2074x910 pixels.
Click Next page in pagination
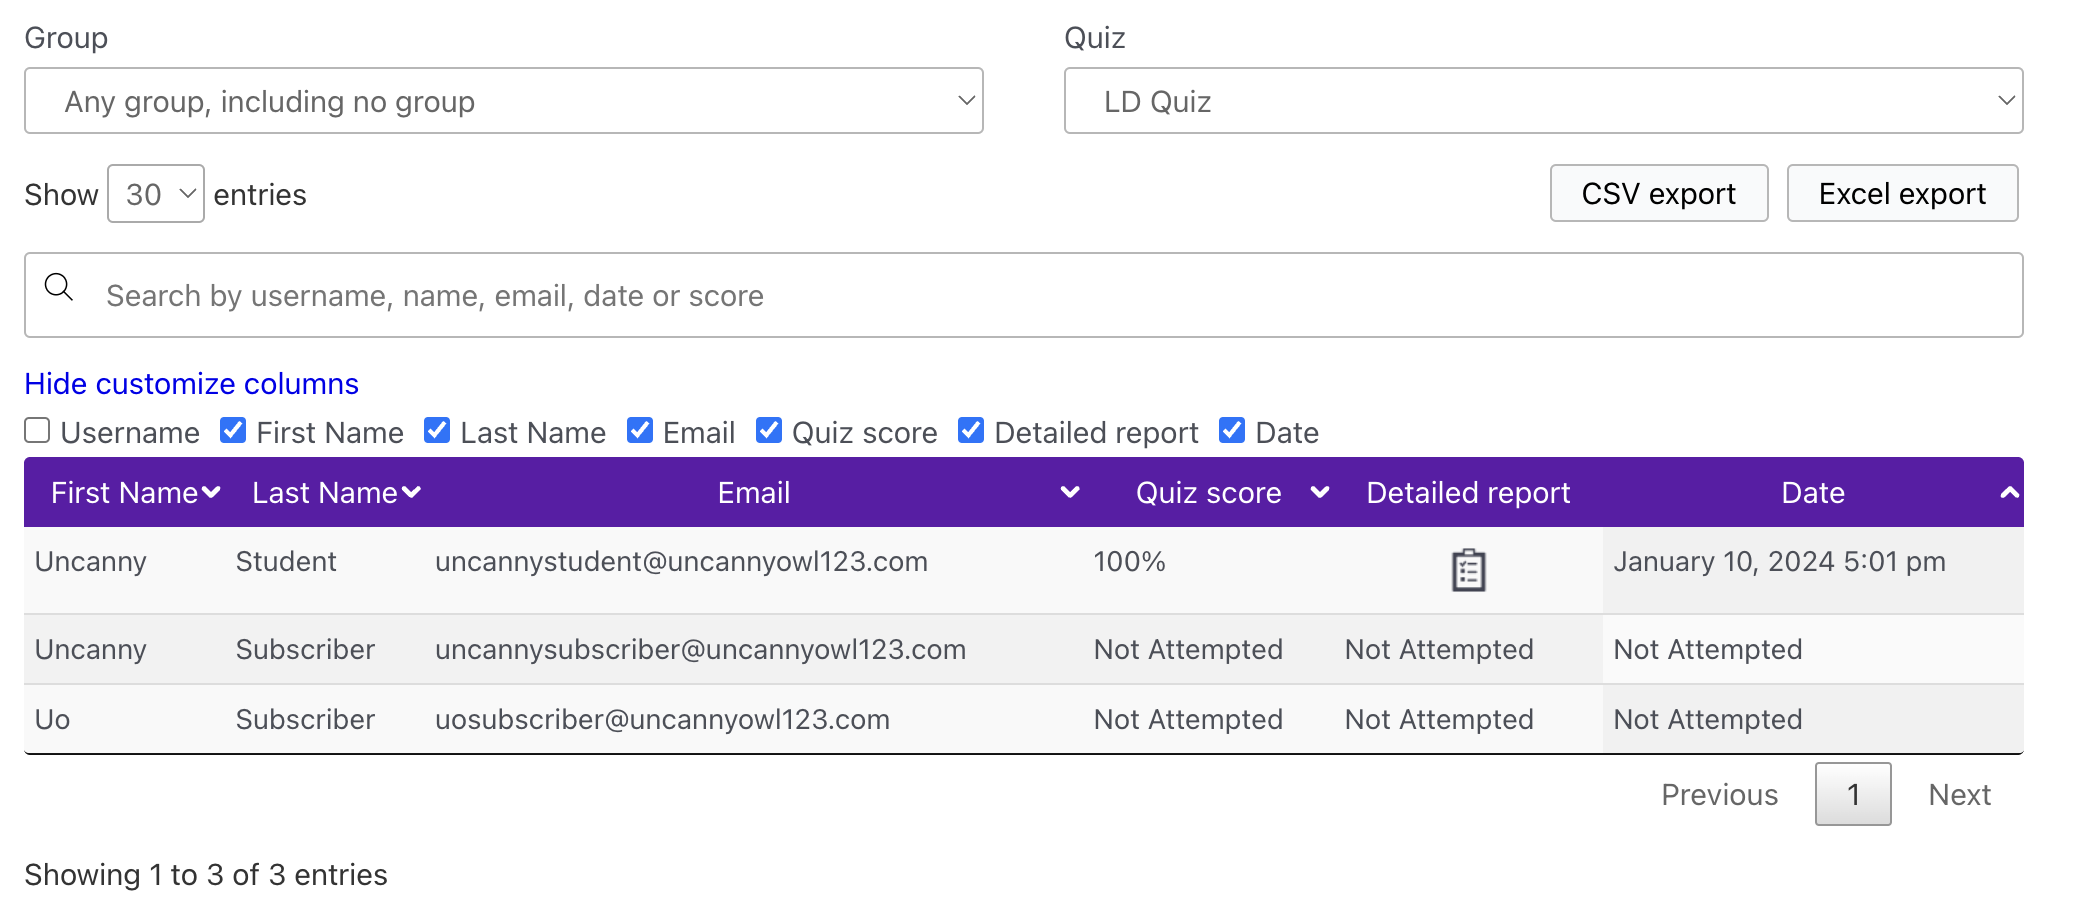[x=1958, y=794]
